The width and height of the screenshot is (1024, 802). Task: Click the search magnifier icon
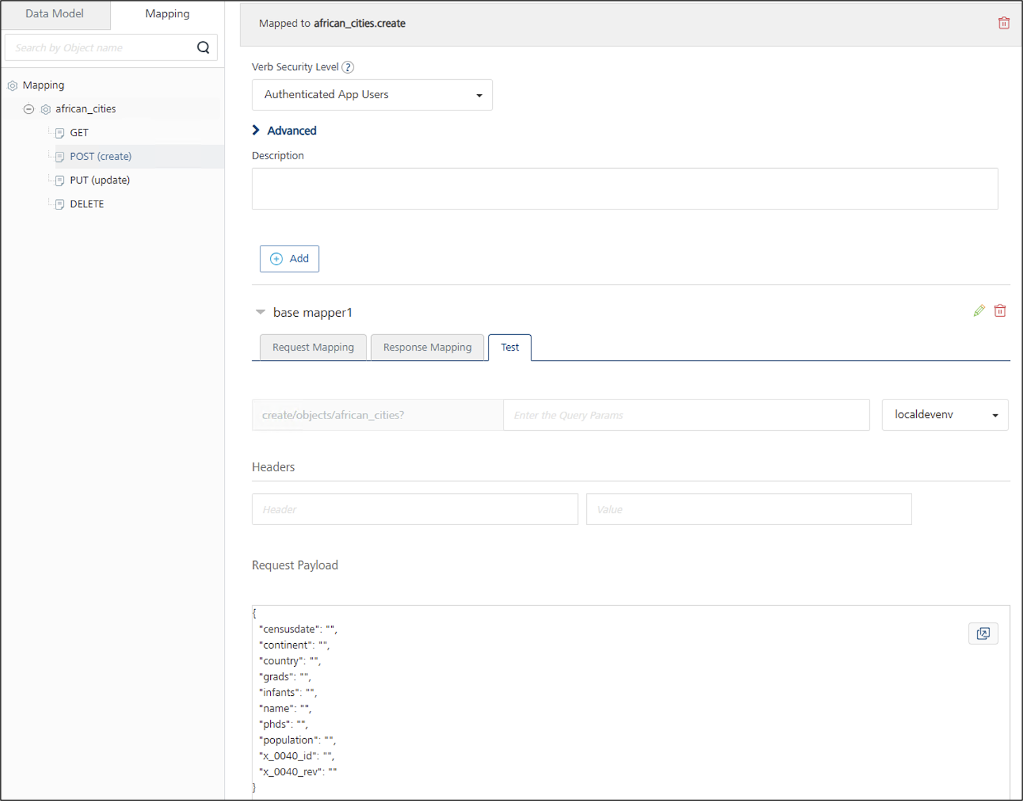(x=203, y=47)
